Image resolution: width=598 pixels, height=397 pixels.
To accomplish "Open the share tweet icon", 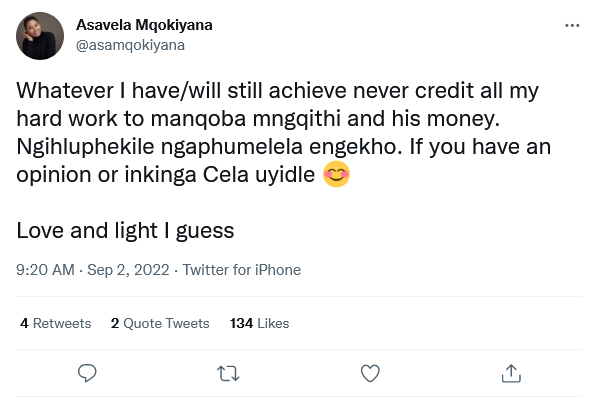I will 511,373.
